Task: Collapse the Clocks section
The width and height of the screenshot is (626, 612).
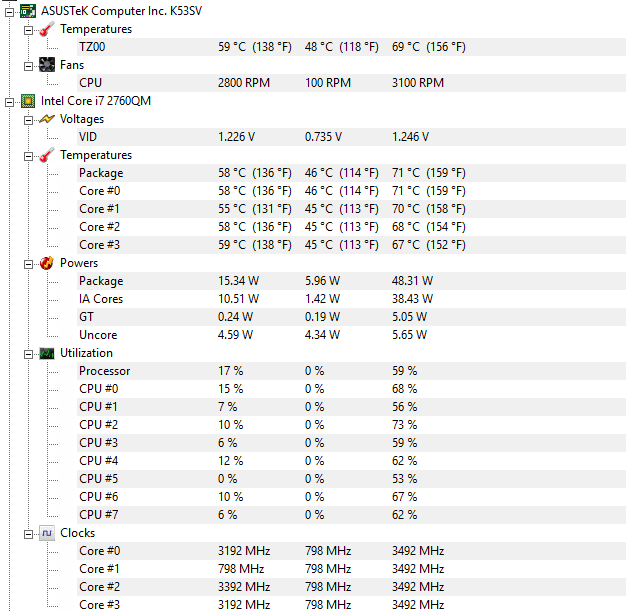Action: point(28,535)
